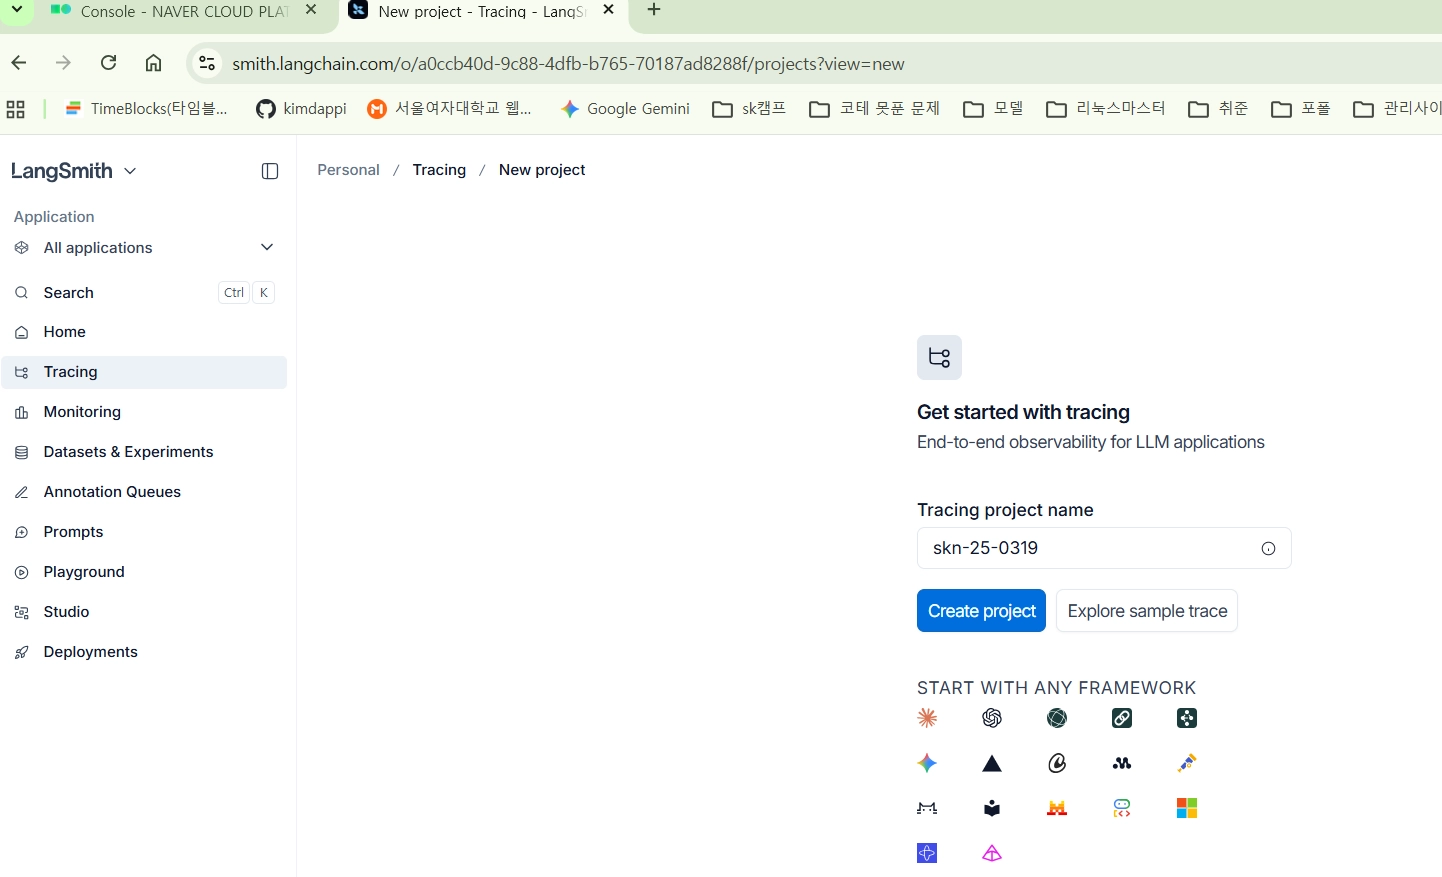Navigate to Personal breadcrumb
Viewport: 1442px width, 877px height.
(x=348, y=170)
